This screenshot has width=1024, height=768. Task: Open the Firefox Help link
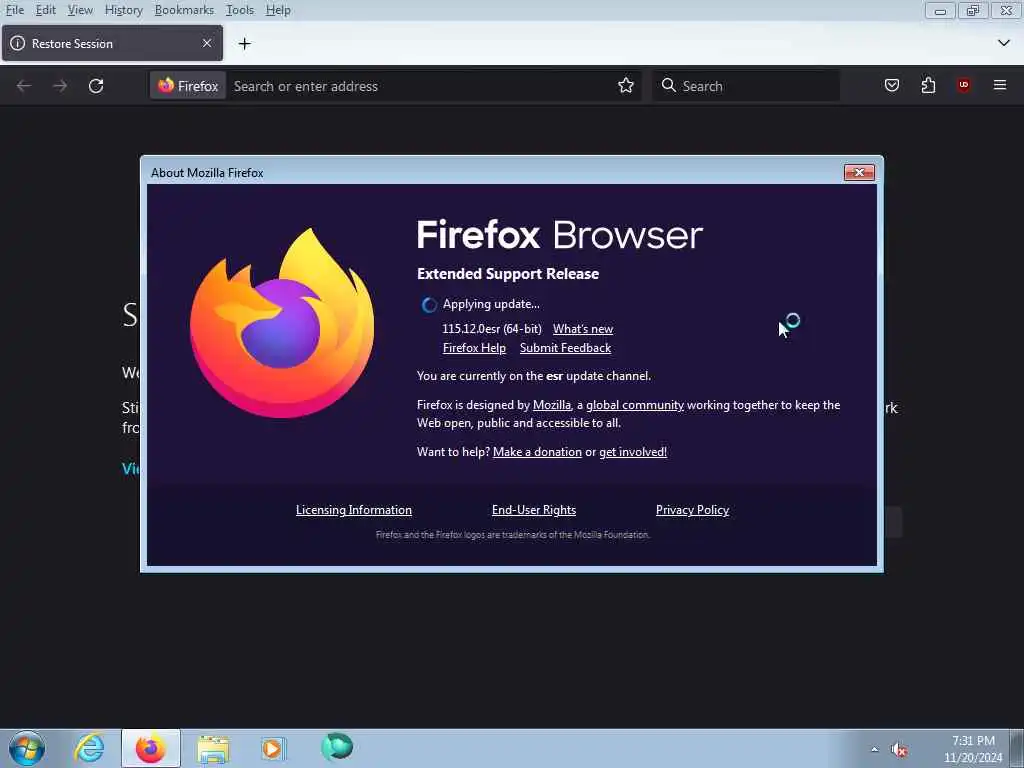tap(474, 347)
